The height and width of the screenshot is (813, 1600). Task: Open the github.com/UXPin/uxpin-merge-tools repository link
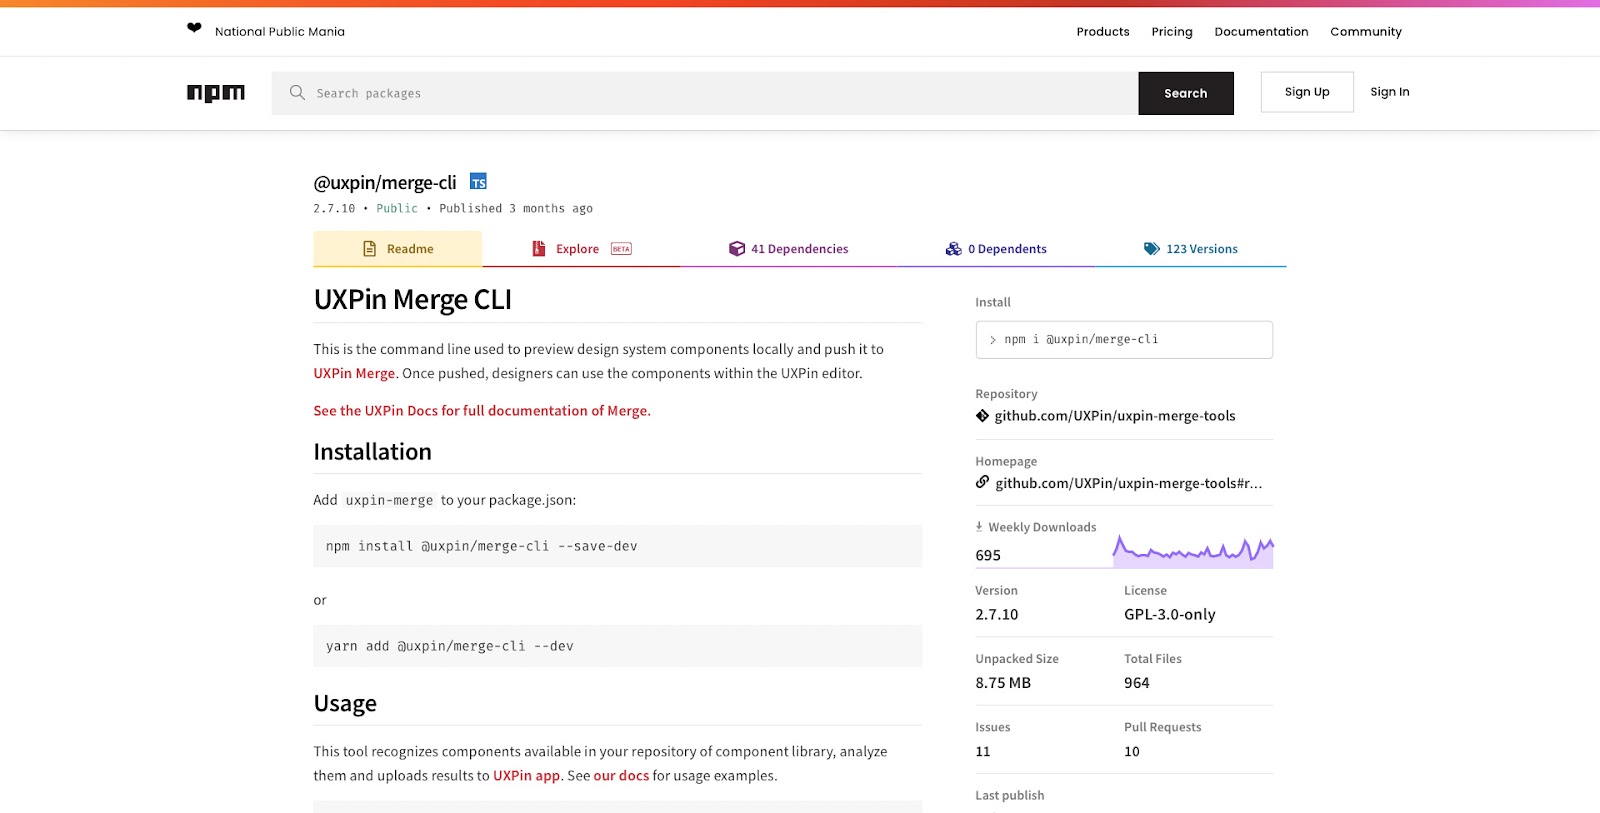1115,416
